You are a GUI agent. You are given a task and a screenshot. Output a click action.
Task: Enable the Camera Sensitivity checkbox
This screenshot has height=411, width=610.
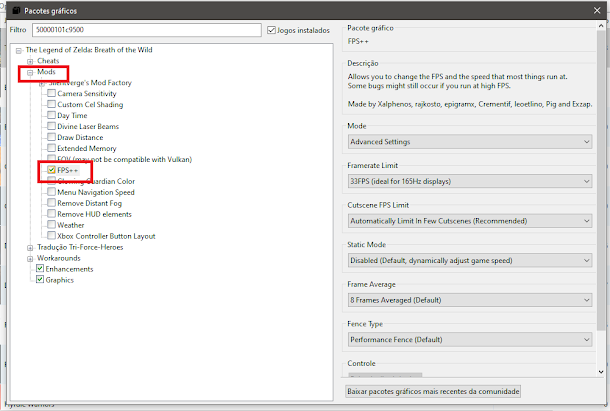tap(51, 93)
